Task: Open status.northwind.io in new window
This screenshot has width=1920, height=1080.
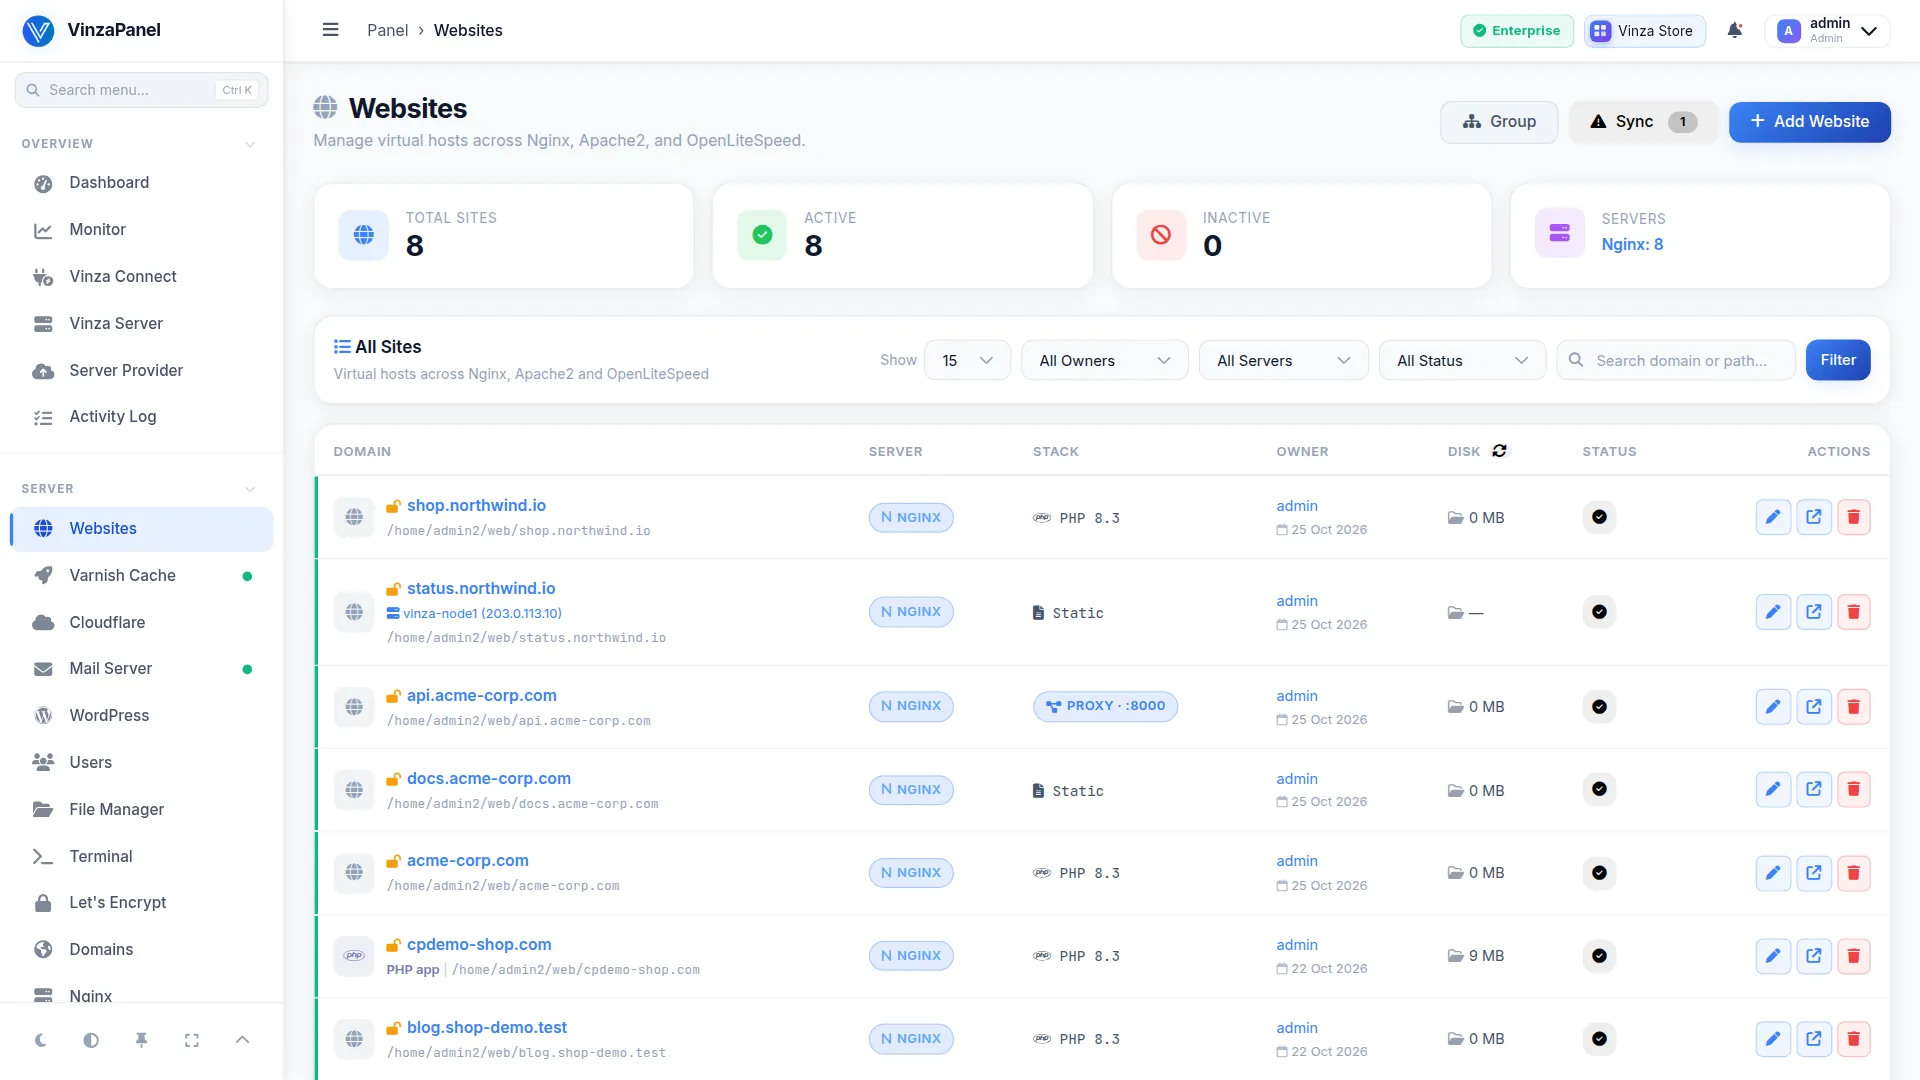Action: pyautogui.click(x=1813, y=612)
